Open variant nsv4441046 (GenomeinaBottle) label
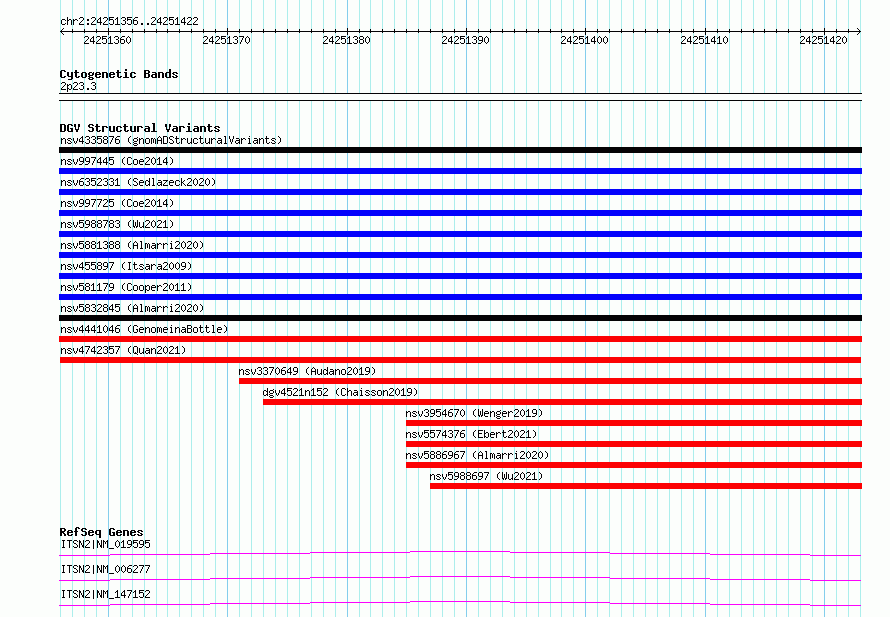Image resolution: width=890 pixels, height=617 pixels. click(x=144, y=329)
